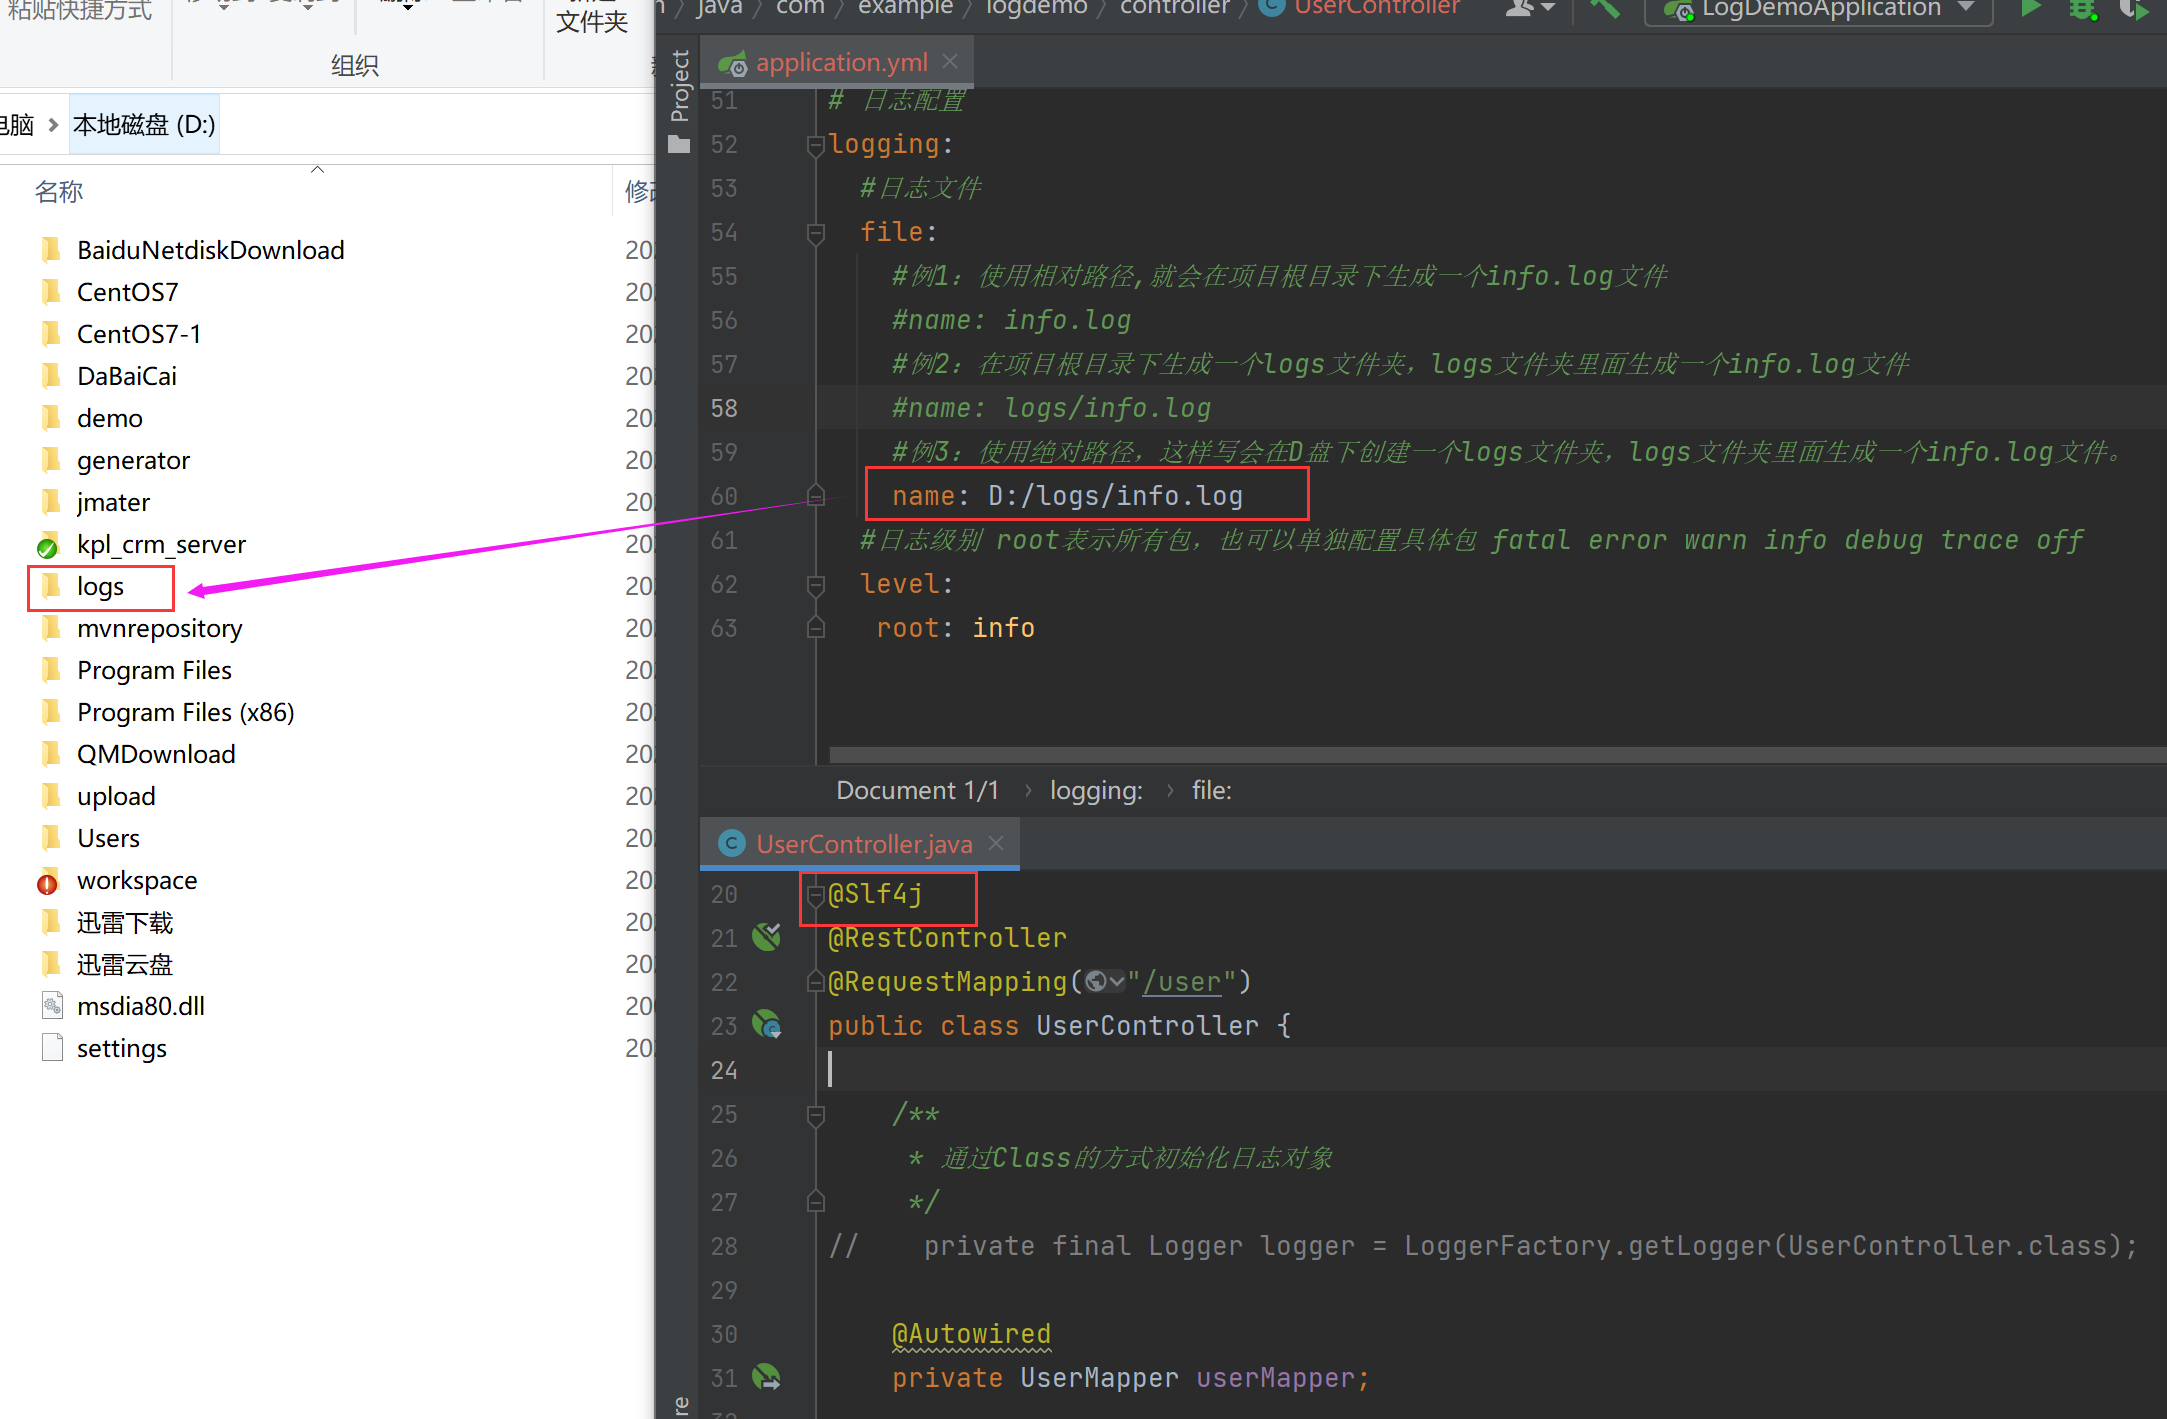The image size is (2167, 1419).
Task: Select the UserController.java tab
Action: point(862,844)
